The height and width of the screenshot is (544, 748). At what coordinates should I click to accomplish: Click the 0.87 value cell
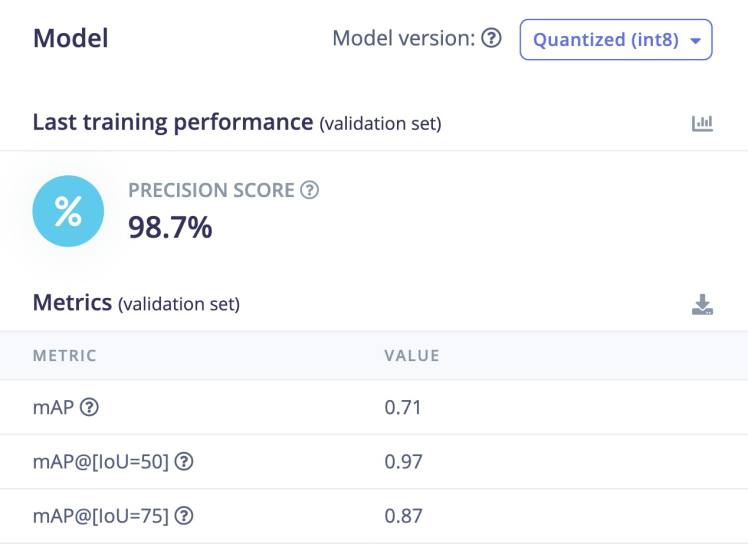click(403, 516)
